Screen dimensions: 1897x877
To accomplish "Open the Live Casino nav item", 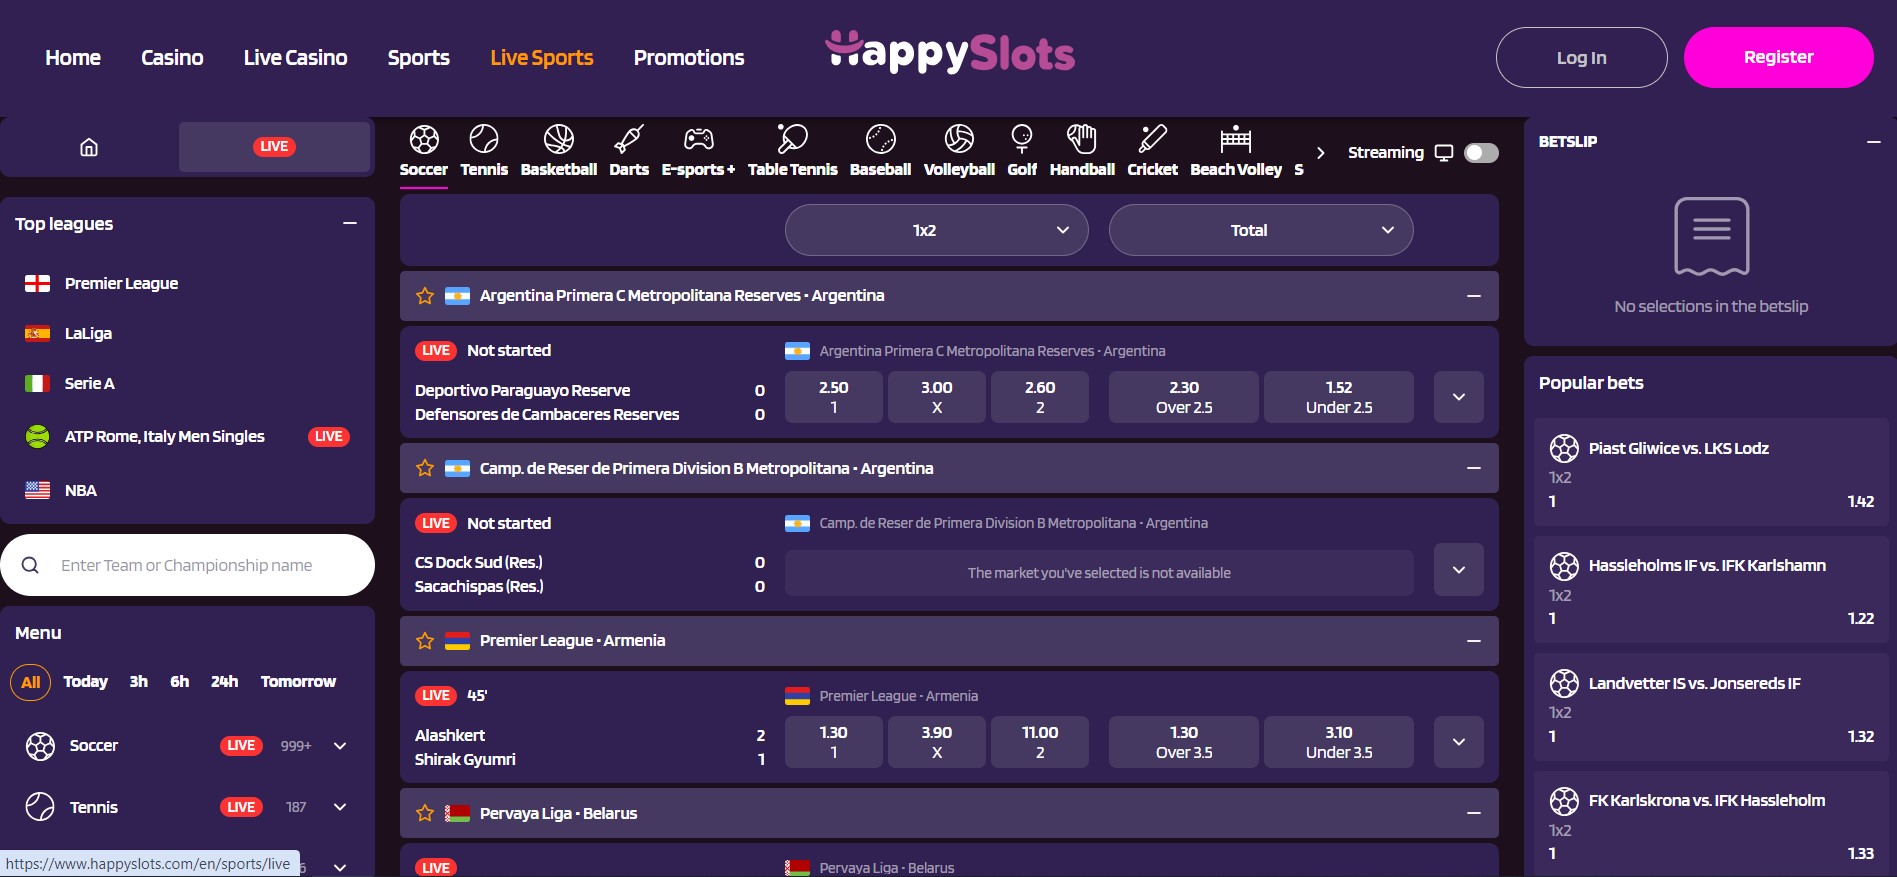I will (x=295, y=58).
